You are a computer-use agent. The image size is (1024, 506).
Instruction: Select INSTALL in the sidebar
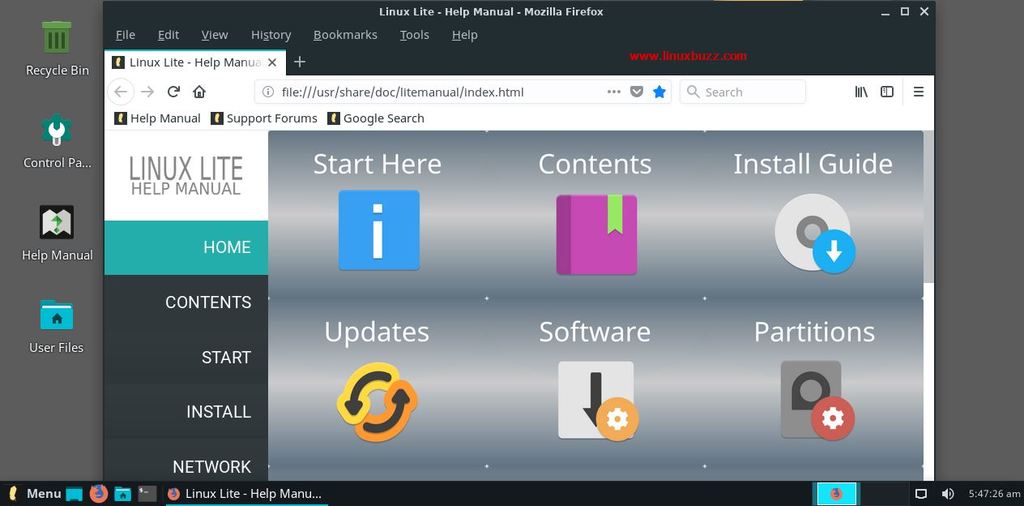(186, 412)
